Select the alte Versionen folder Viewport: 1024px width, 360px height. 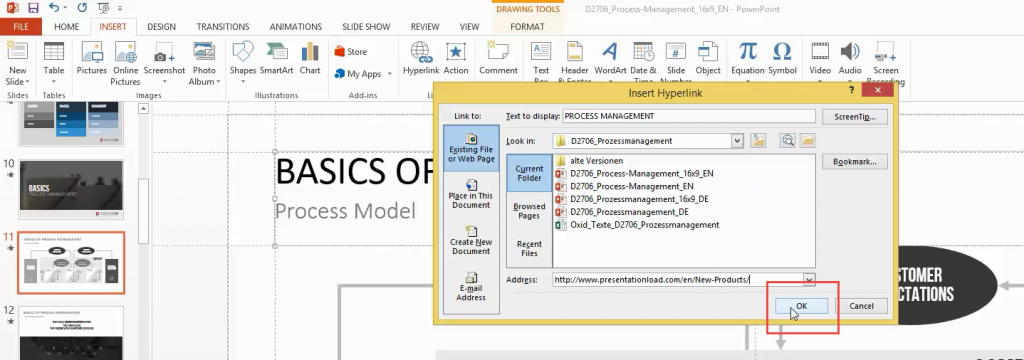click(x=589, y=161)
